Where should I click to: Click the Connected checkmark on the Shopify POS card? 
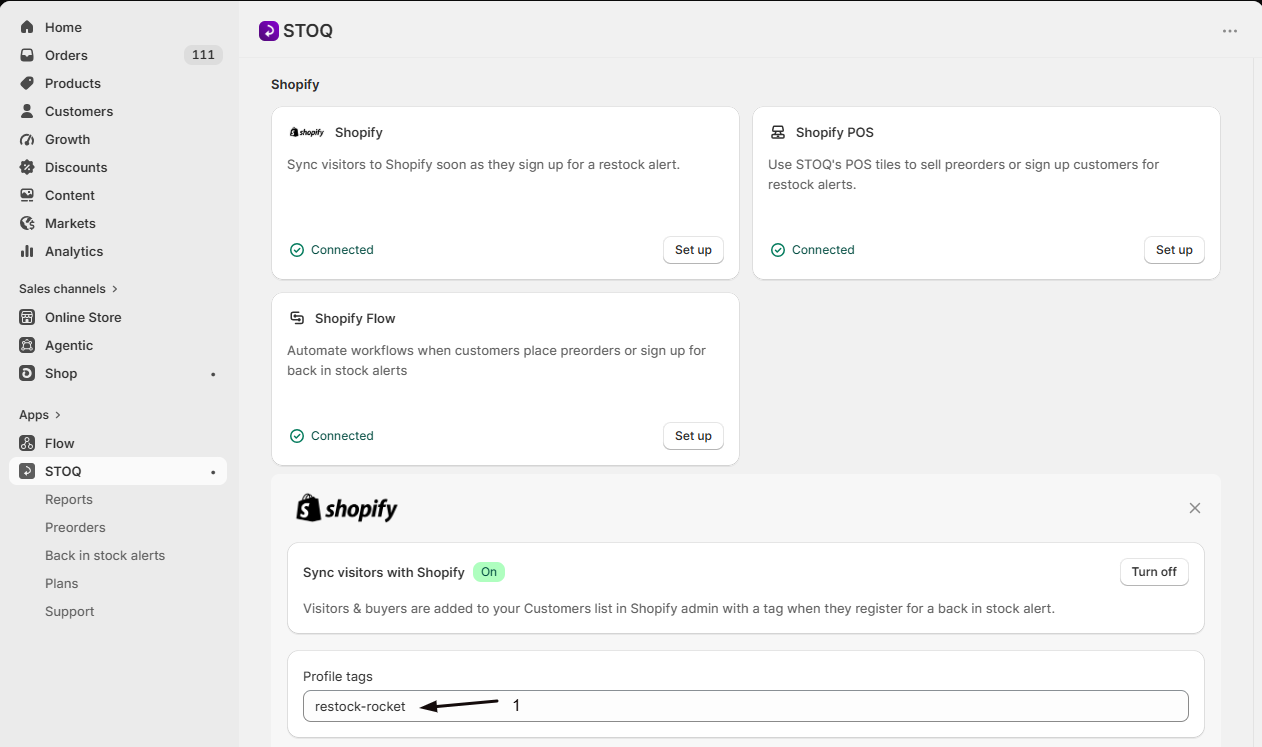[778, 250]
